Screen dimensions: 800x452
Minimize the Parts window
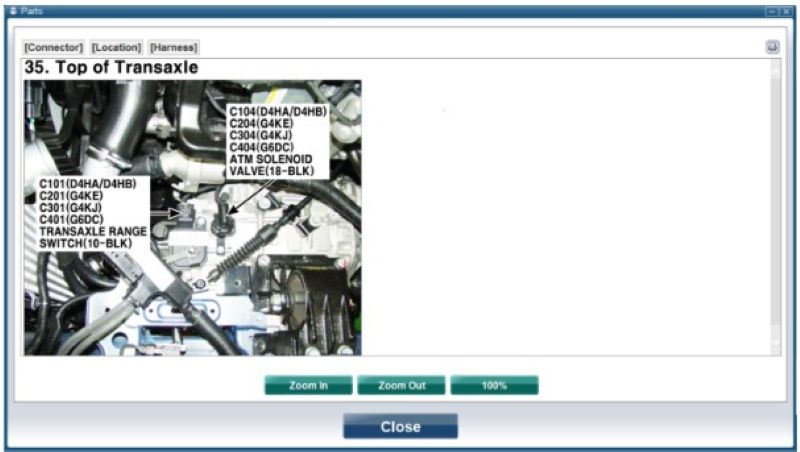click(772, 11)
